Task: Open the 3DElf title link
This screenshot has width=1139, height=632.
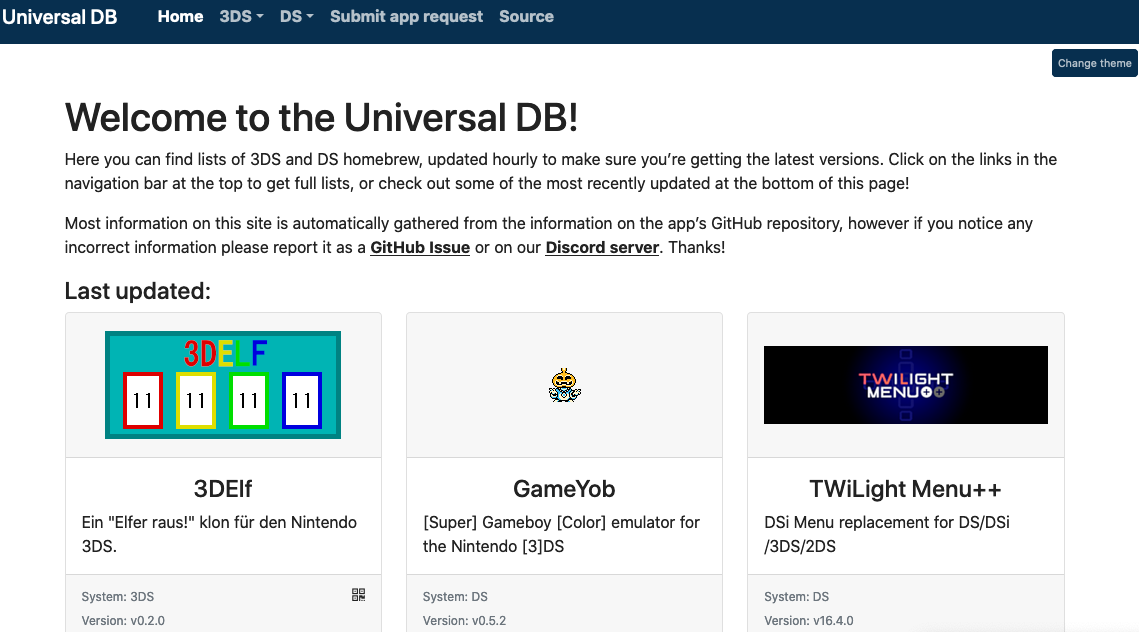Action: pos(223,489)
